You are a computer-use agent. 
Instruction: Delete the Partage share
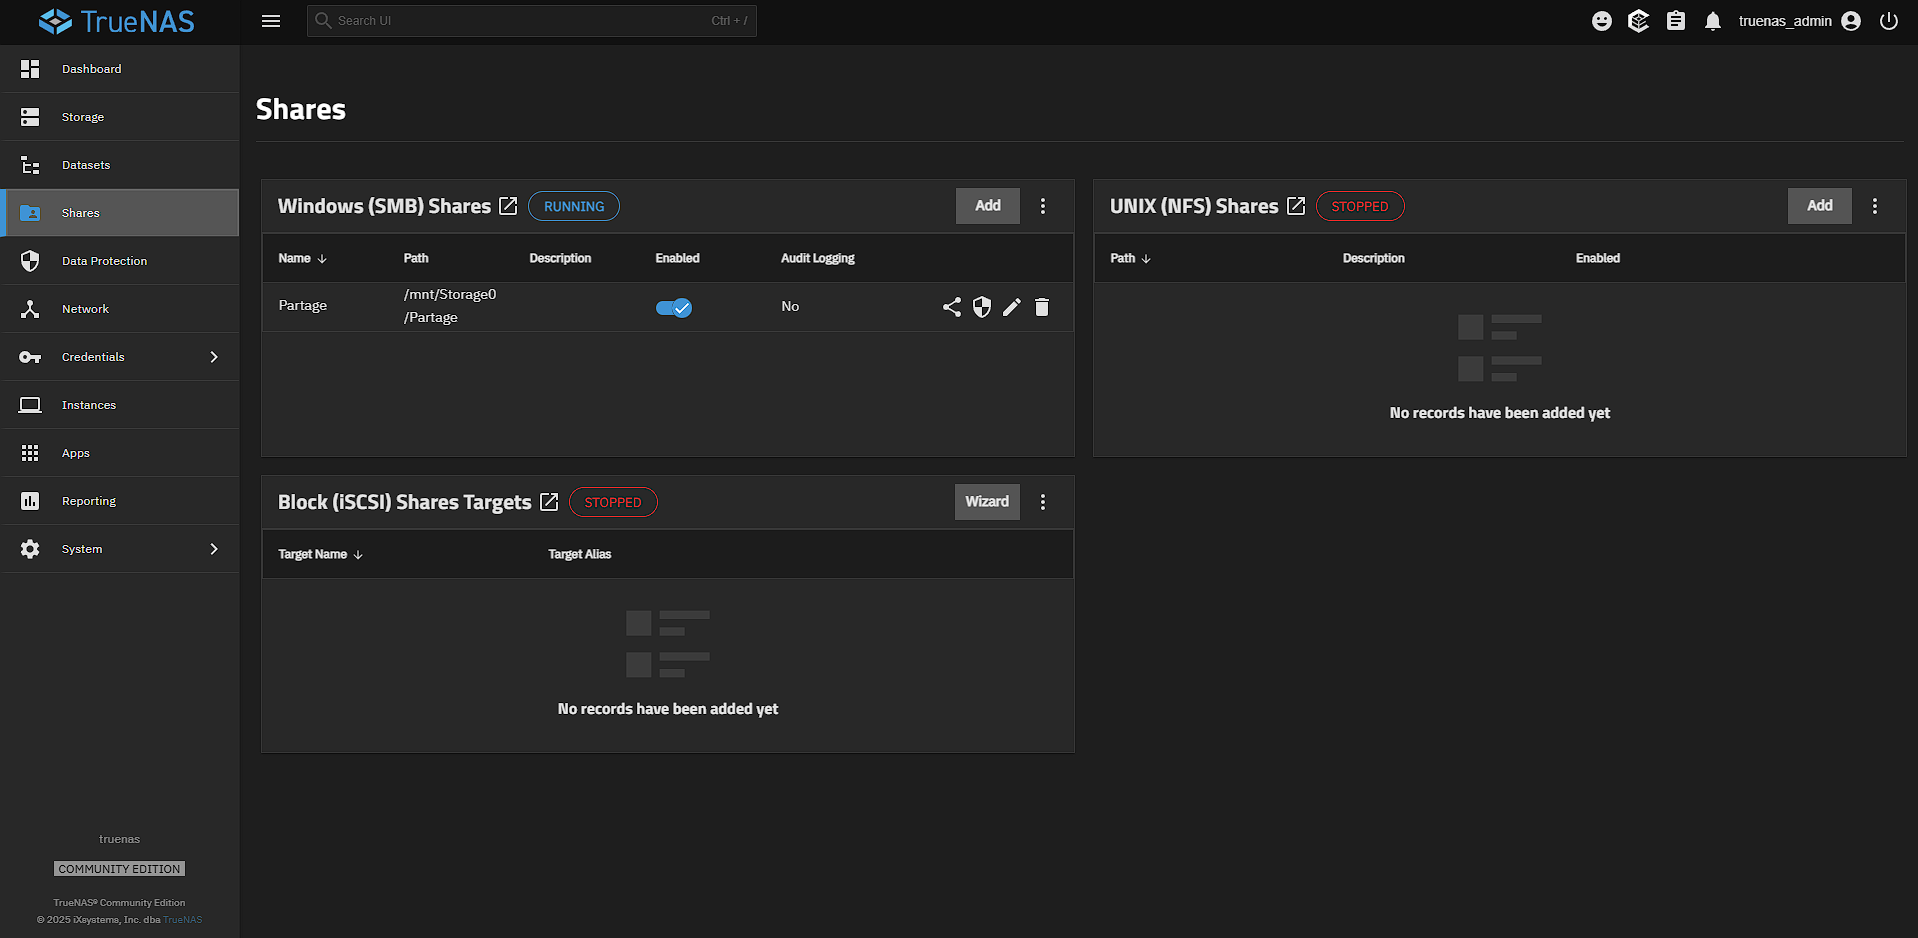(1042, 307)
